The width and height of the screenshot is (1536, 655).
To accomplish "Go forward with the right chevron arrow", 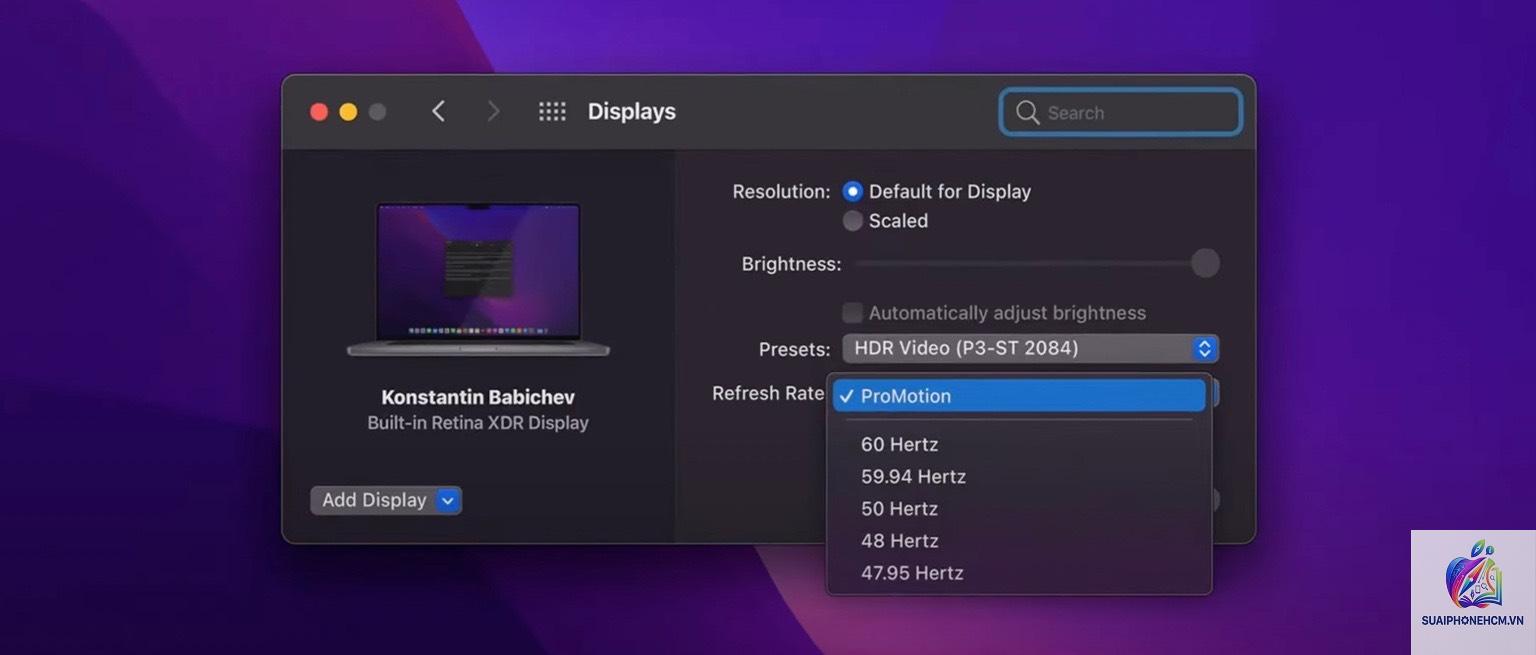I will (493, 112).
